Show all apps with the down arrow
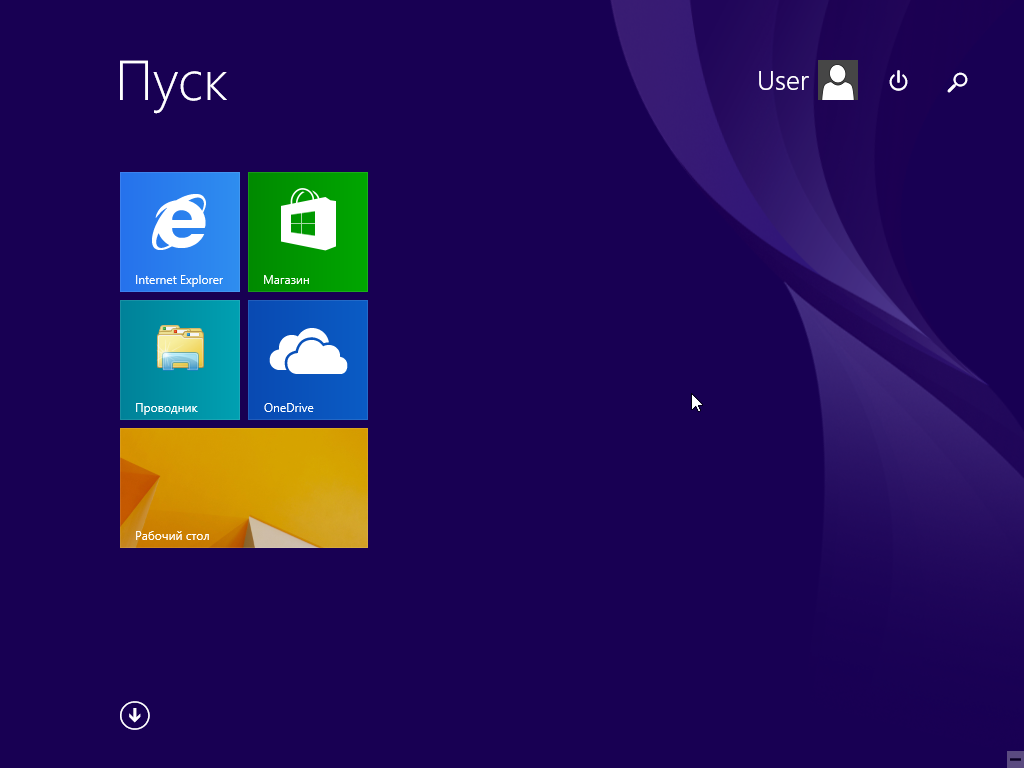Screen dimensions: 1024x768 (x=135, y=716)
